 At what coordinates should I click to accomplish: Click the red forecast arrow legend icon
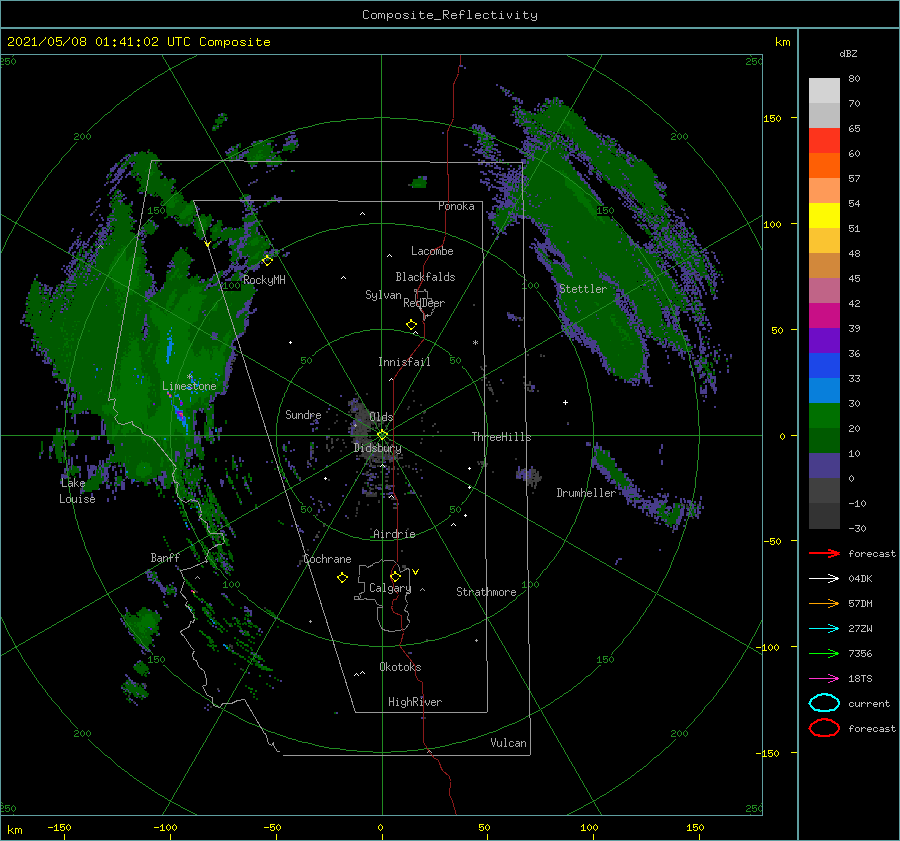pyautogui.click(x=824, y=553)
